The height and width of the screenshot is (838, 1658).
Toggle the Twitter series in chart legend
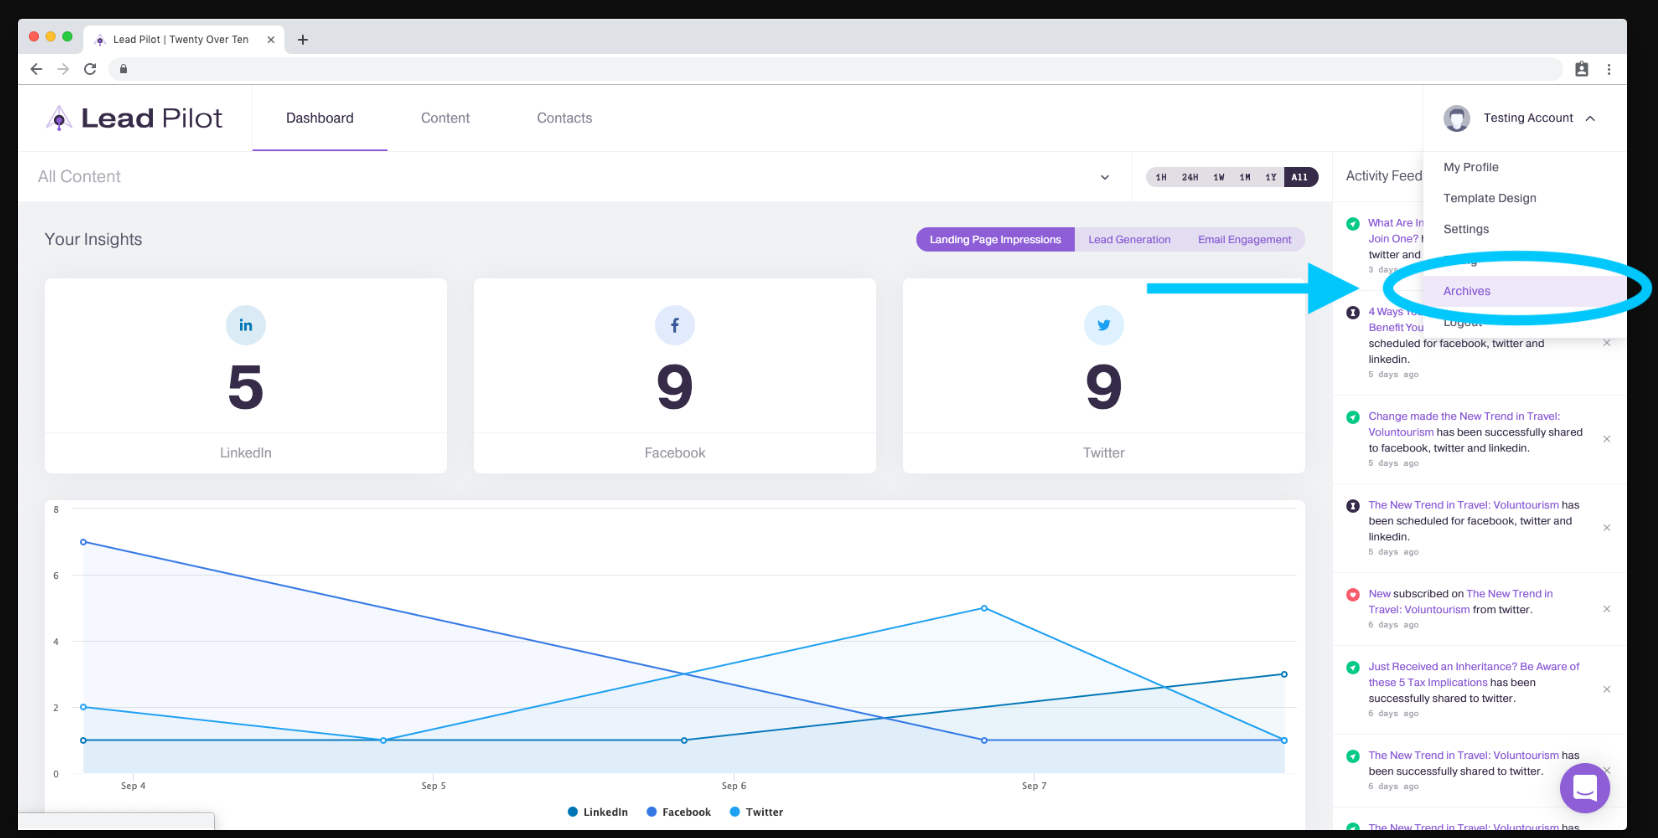757,812
